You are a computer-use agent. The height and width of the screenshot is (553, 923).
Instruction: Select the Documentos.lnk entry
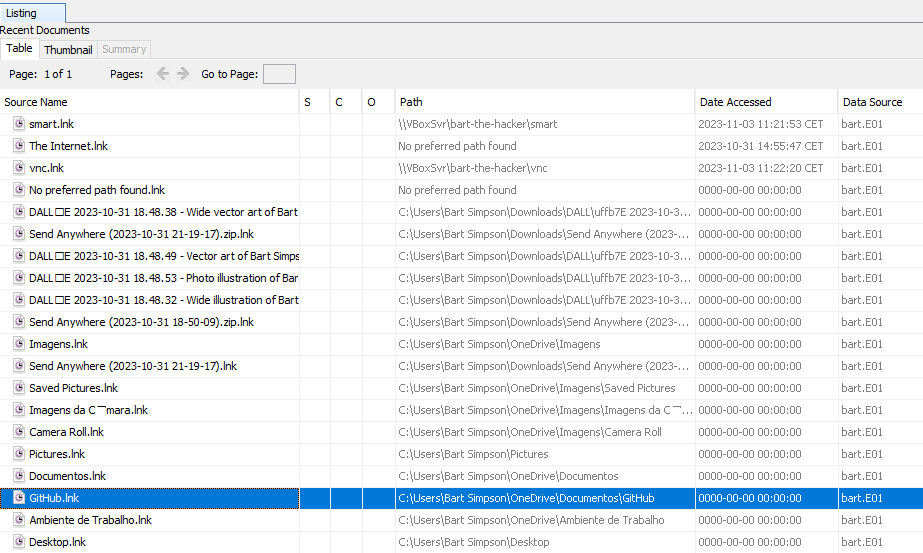coord(67,476)
